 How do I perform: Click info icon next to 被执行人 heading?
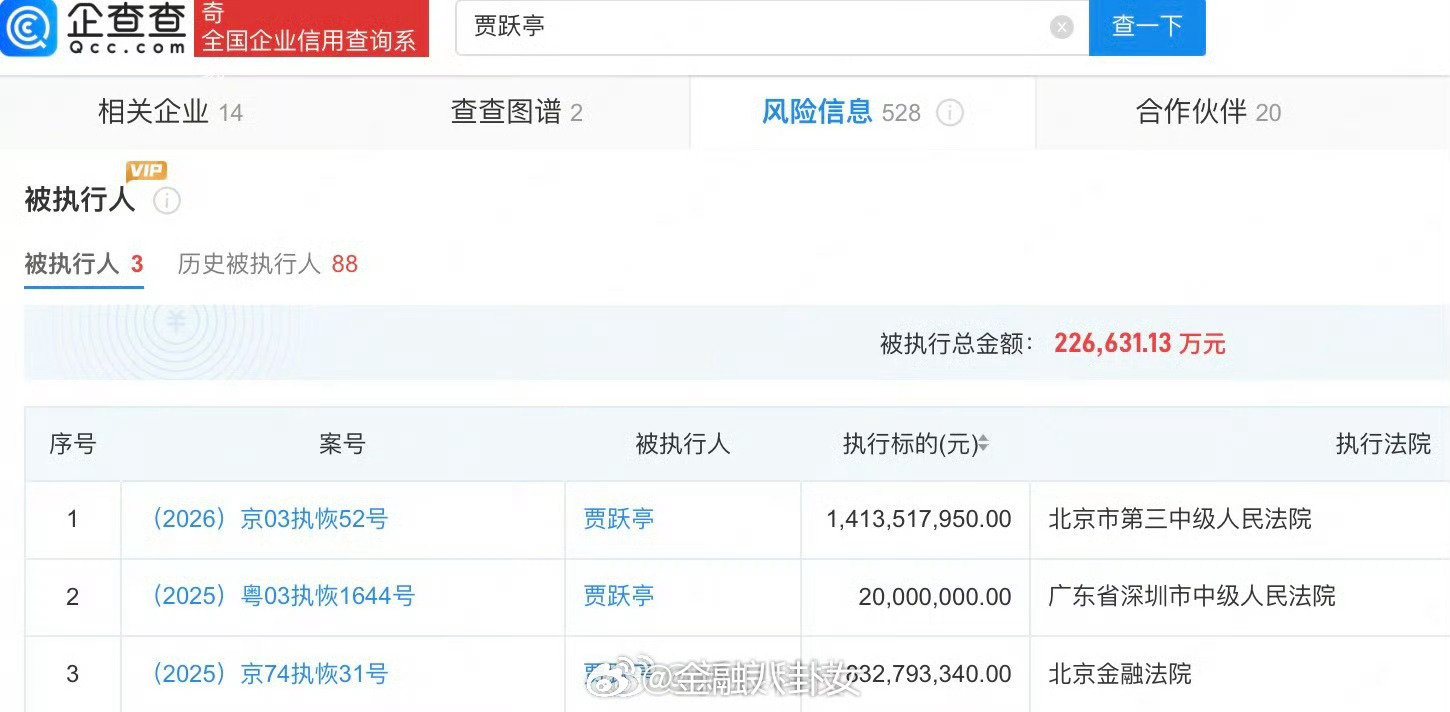(168, 201)
